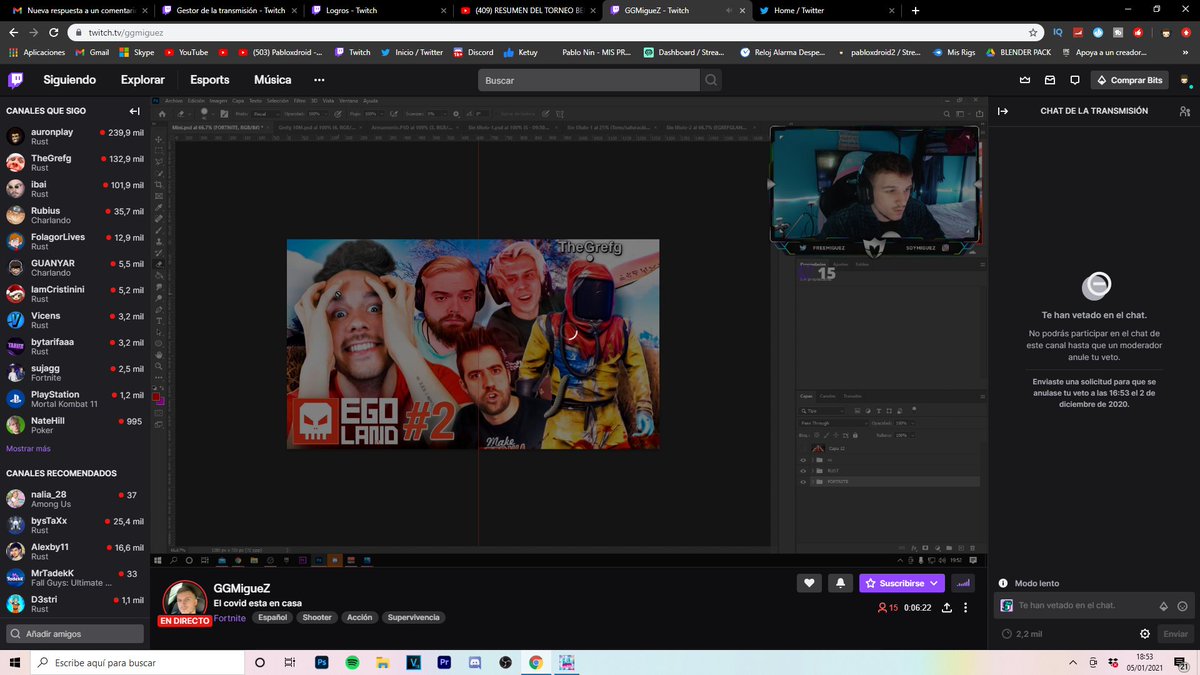Open the Música nav item
Image resolution: width=1200 pixels, height=675 pixels.
273,80
